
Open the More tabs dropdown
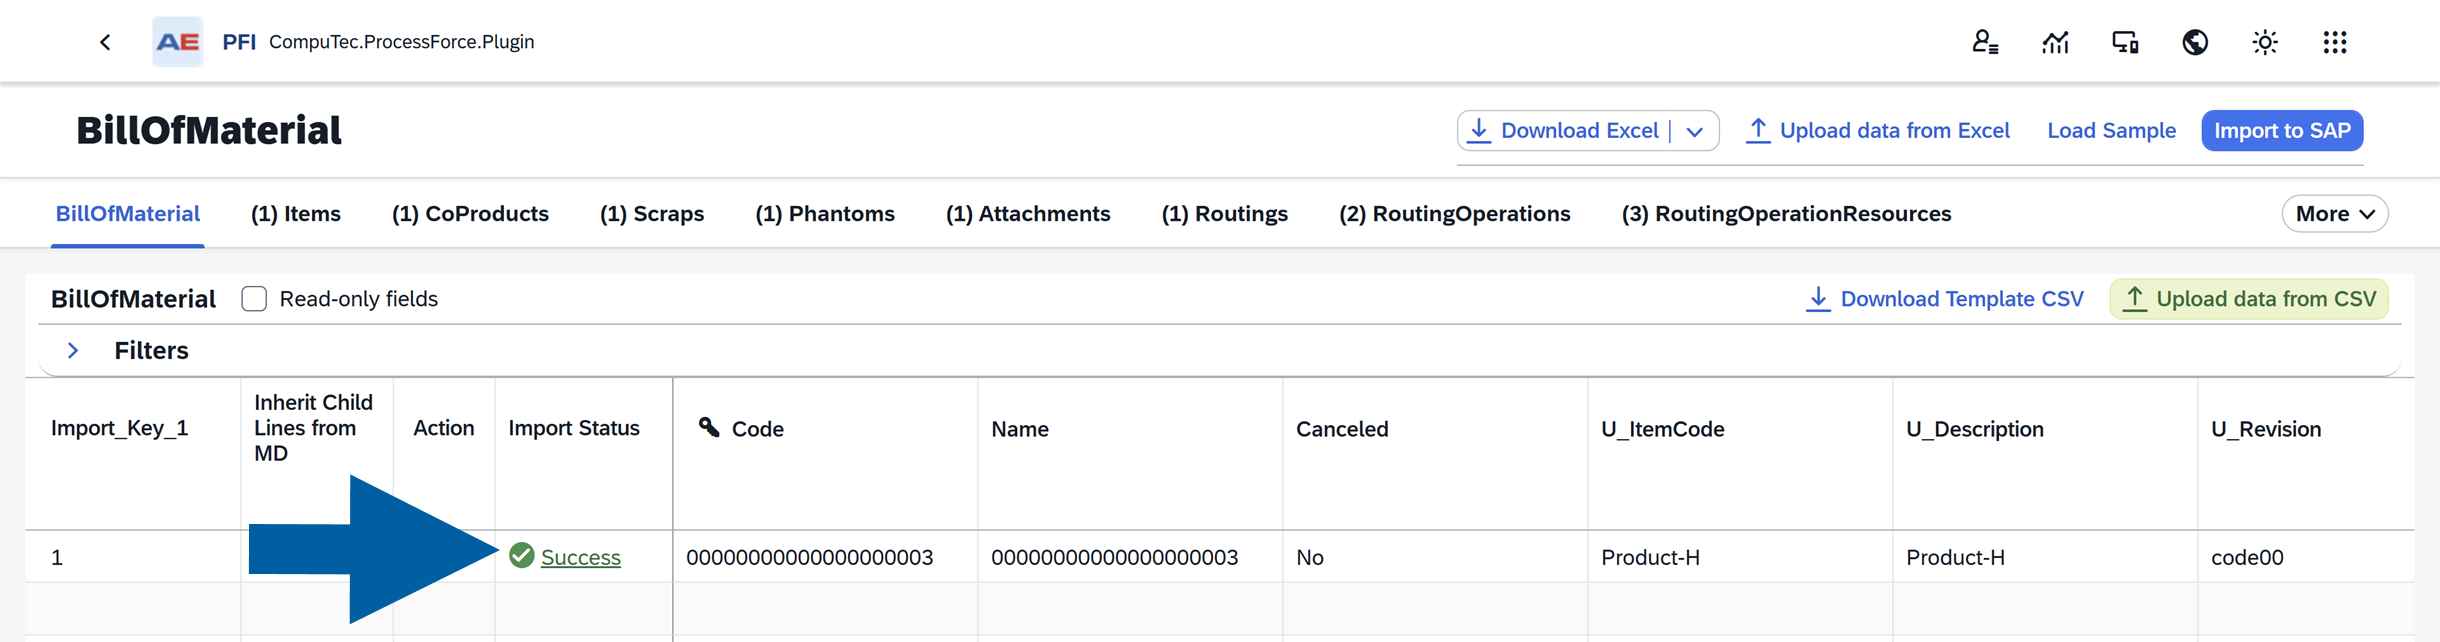2335,214
